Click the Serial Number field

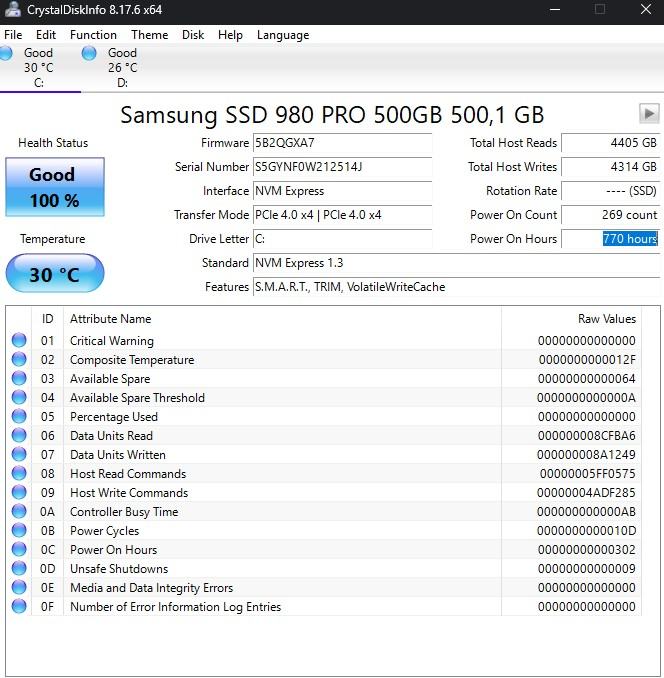click(x=341, y=167)
